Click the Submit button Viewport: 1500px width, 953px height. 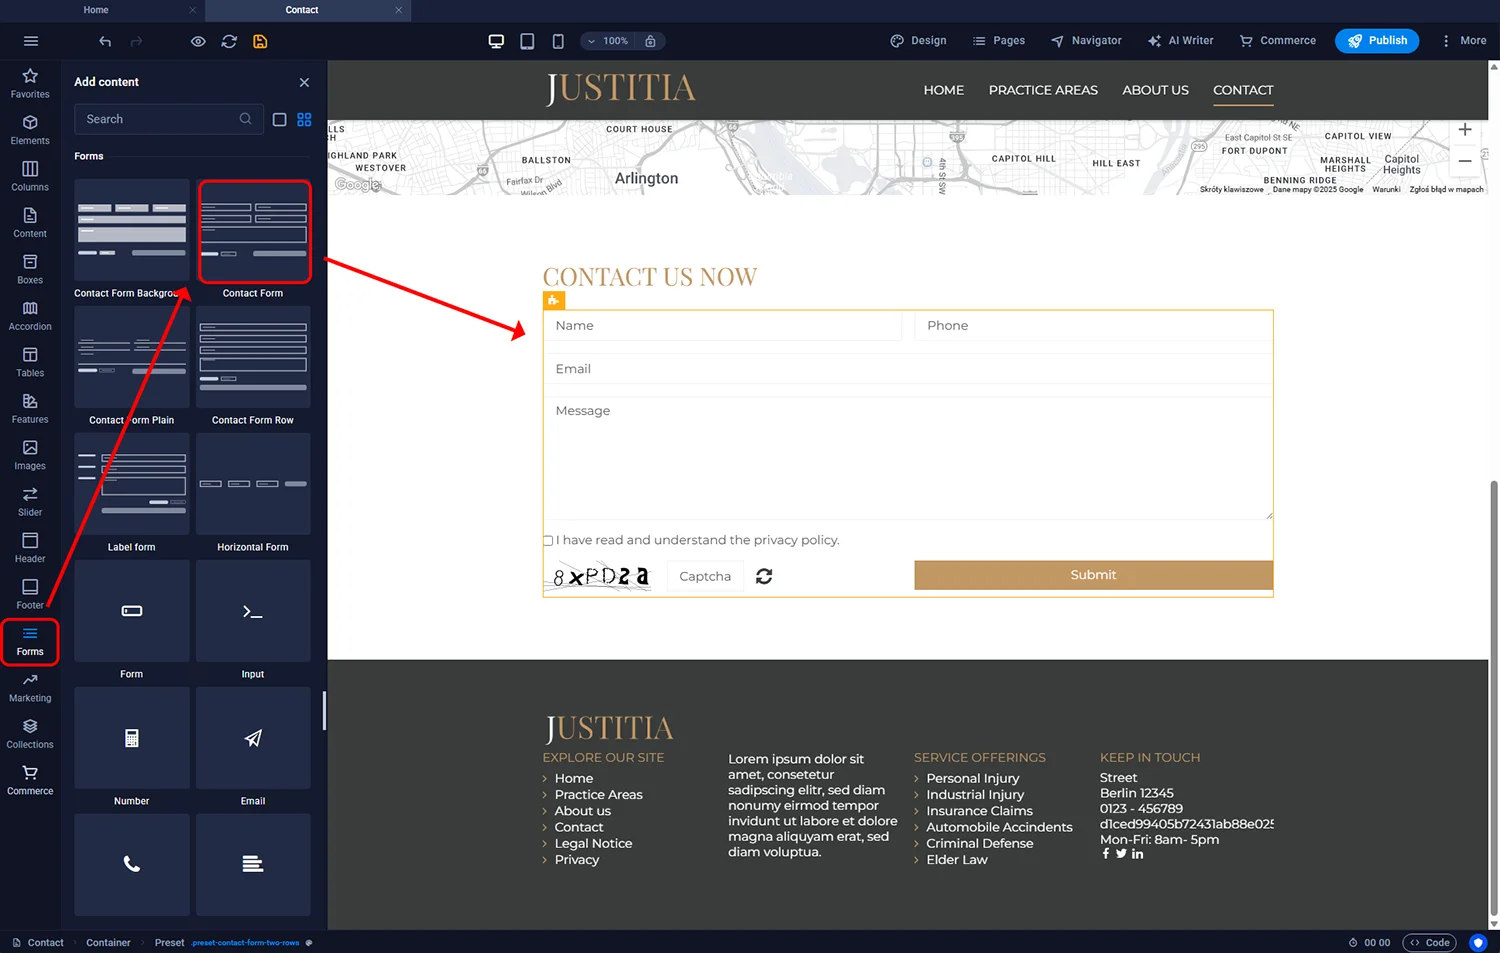pos(1093,575)
